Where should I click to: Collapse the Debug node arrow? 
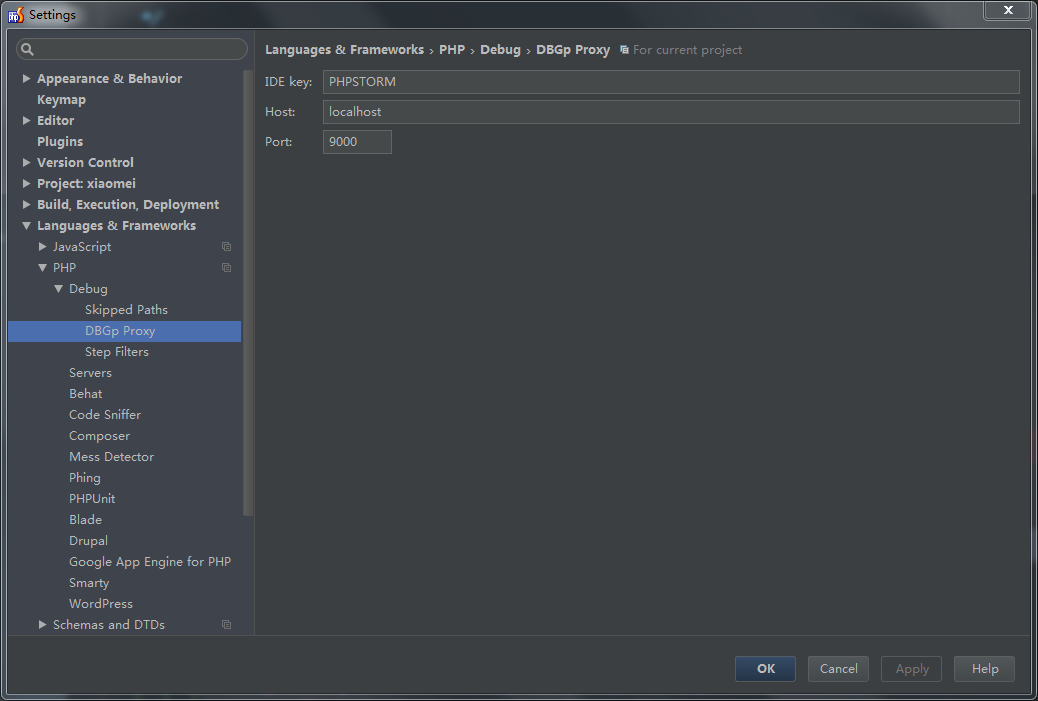(x=58, y=289)
